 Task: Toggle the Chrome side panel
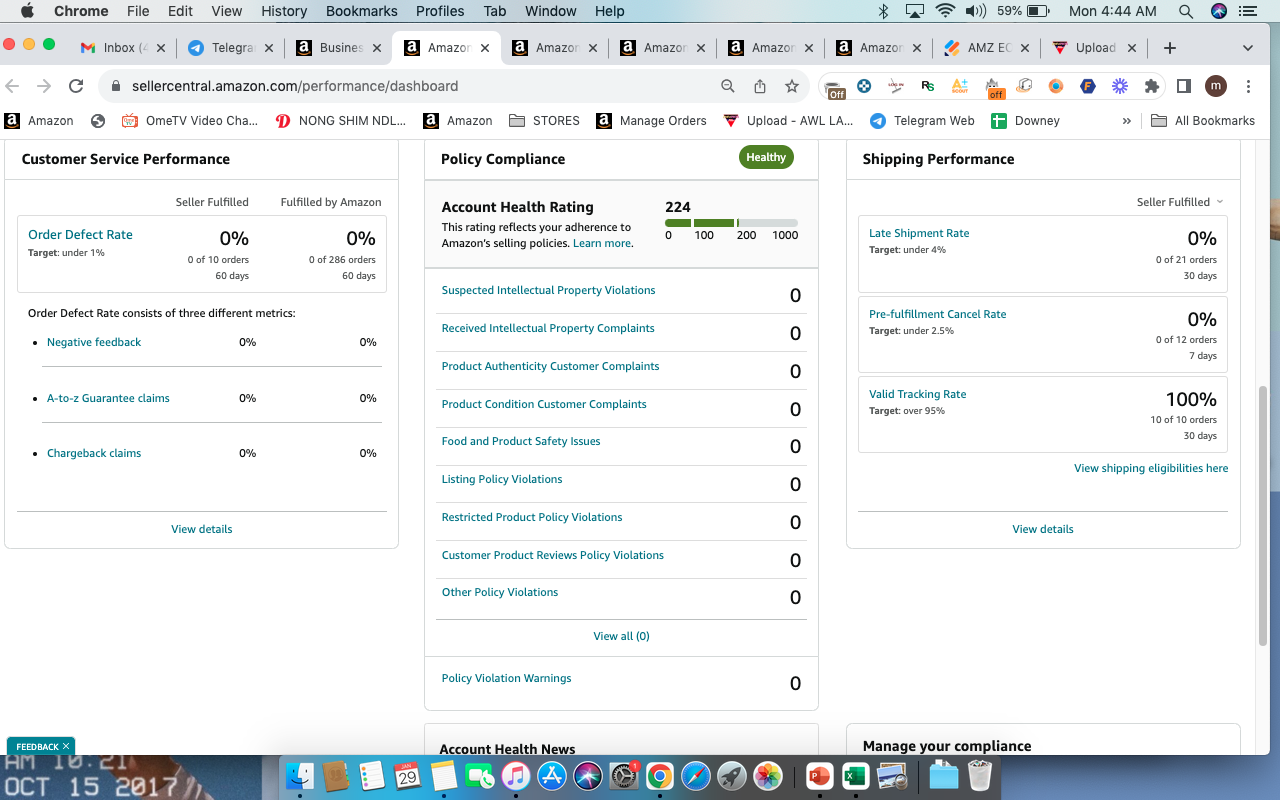1184,86
